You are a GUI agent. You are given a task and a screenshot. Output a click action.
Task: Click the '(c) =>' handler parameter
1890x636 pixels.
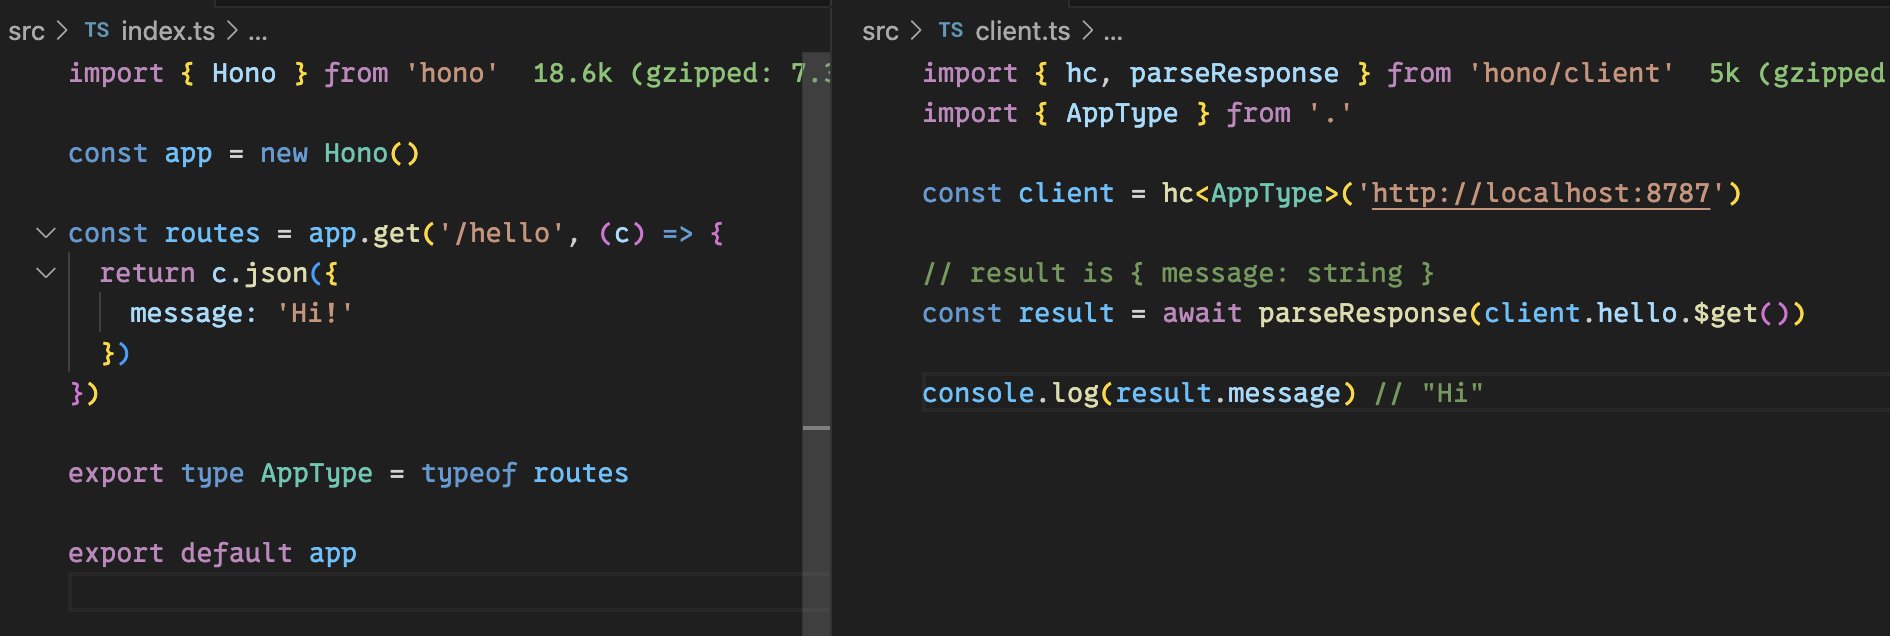point(646,233)
